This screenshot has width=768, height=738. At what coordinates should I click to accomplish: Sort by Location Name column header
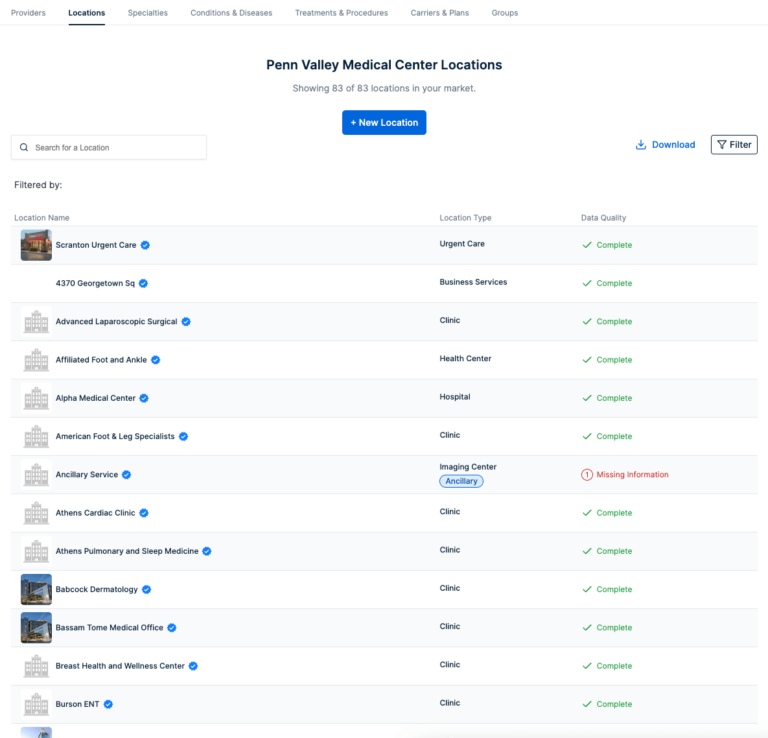[x=42, y=218]
